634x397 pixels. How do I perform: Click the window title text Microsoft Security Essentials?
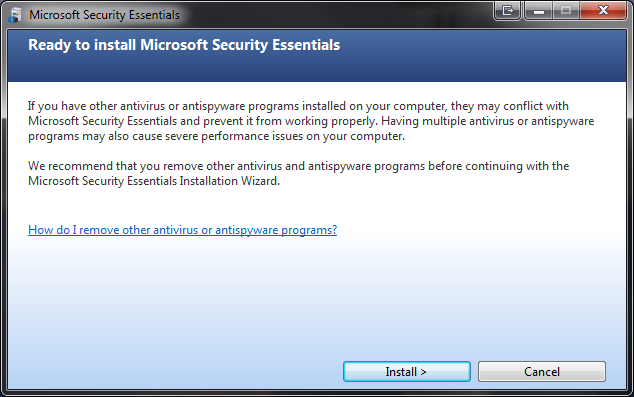(x=104, y=15)
